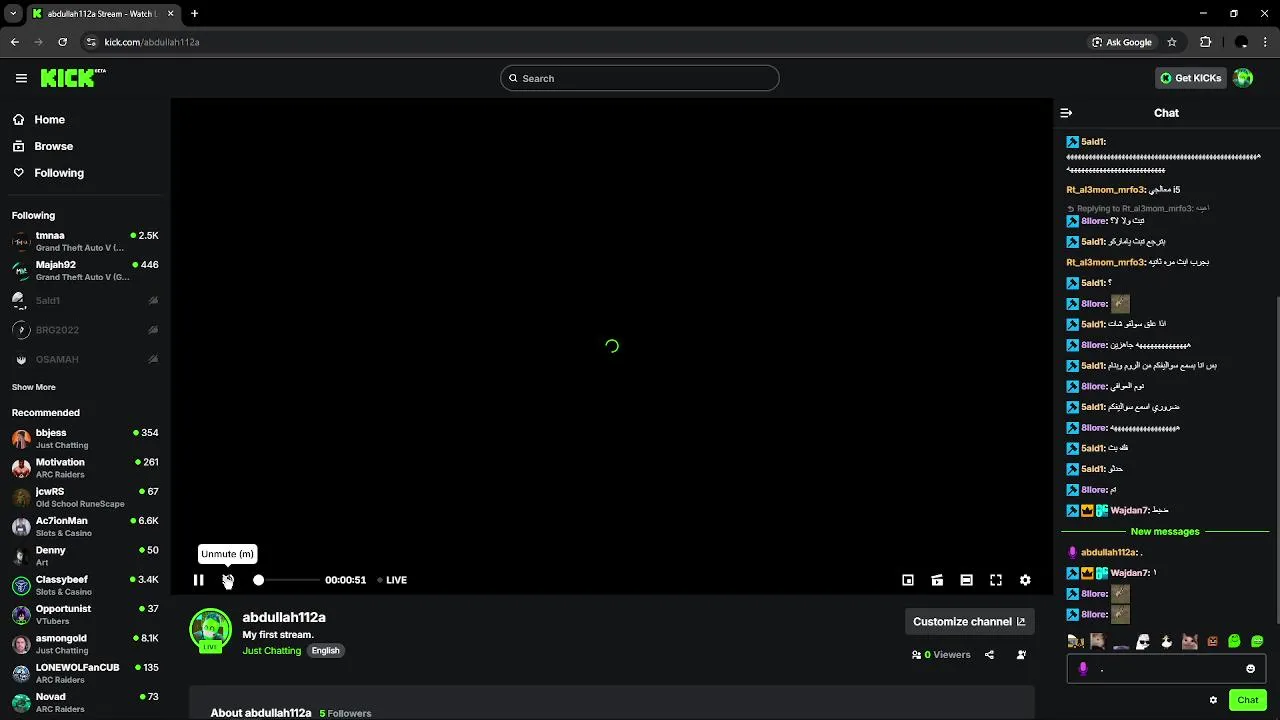Image resolution: width=1280 pixels, height=720 pixels.
Task: Open the Just Chatting category link
Action: coord(271,651)
